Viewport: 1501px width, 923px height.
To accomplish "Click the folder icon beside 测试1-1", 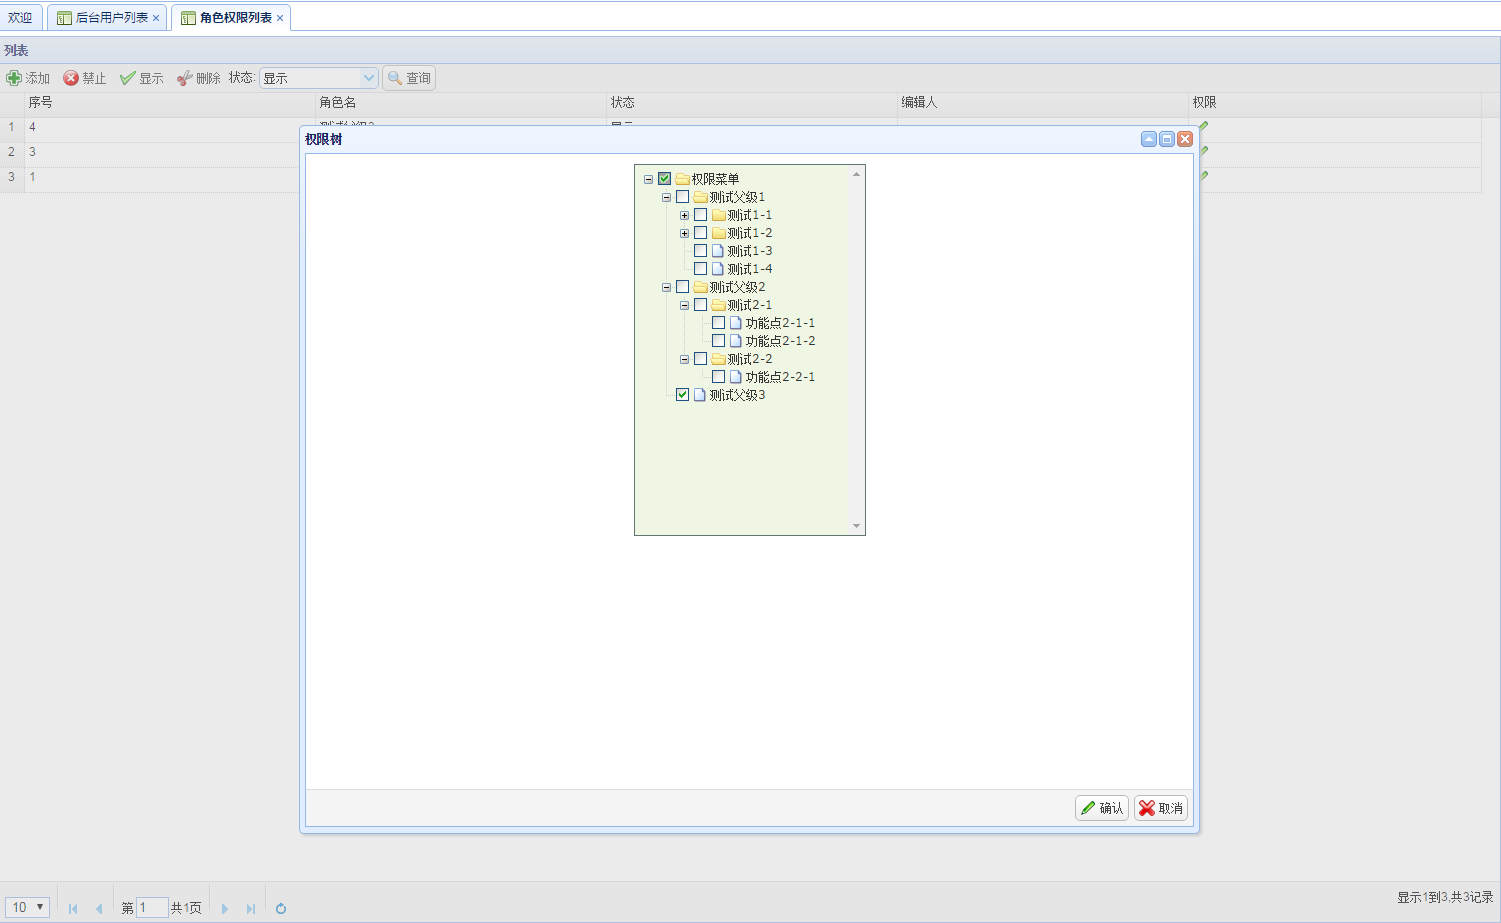I will (x=719, y=215).
